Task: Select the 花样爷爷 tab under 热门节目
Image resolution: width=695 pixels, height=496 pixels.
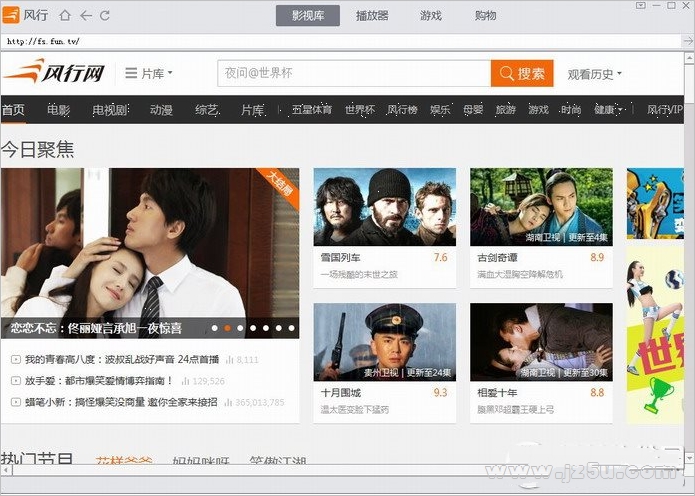Action: click(x=124, y=460)
